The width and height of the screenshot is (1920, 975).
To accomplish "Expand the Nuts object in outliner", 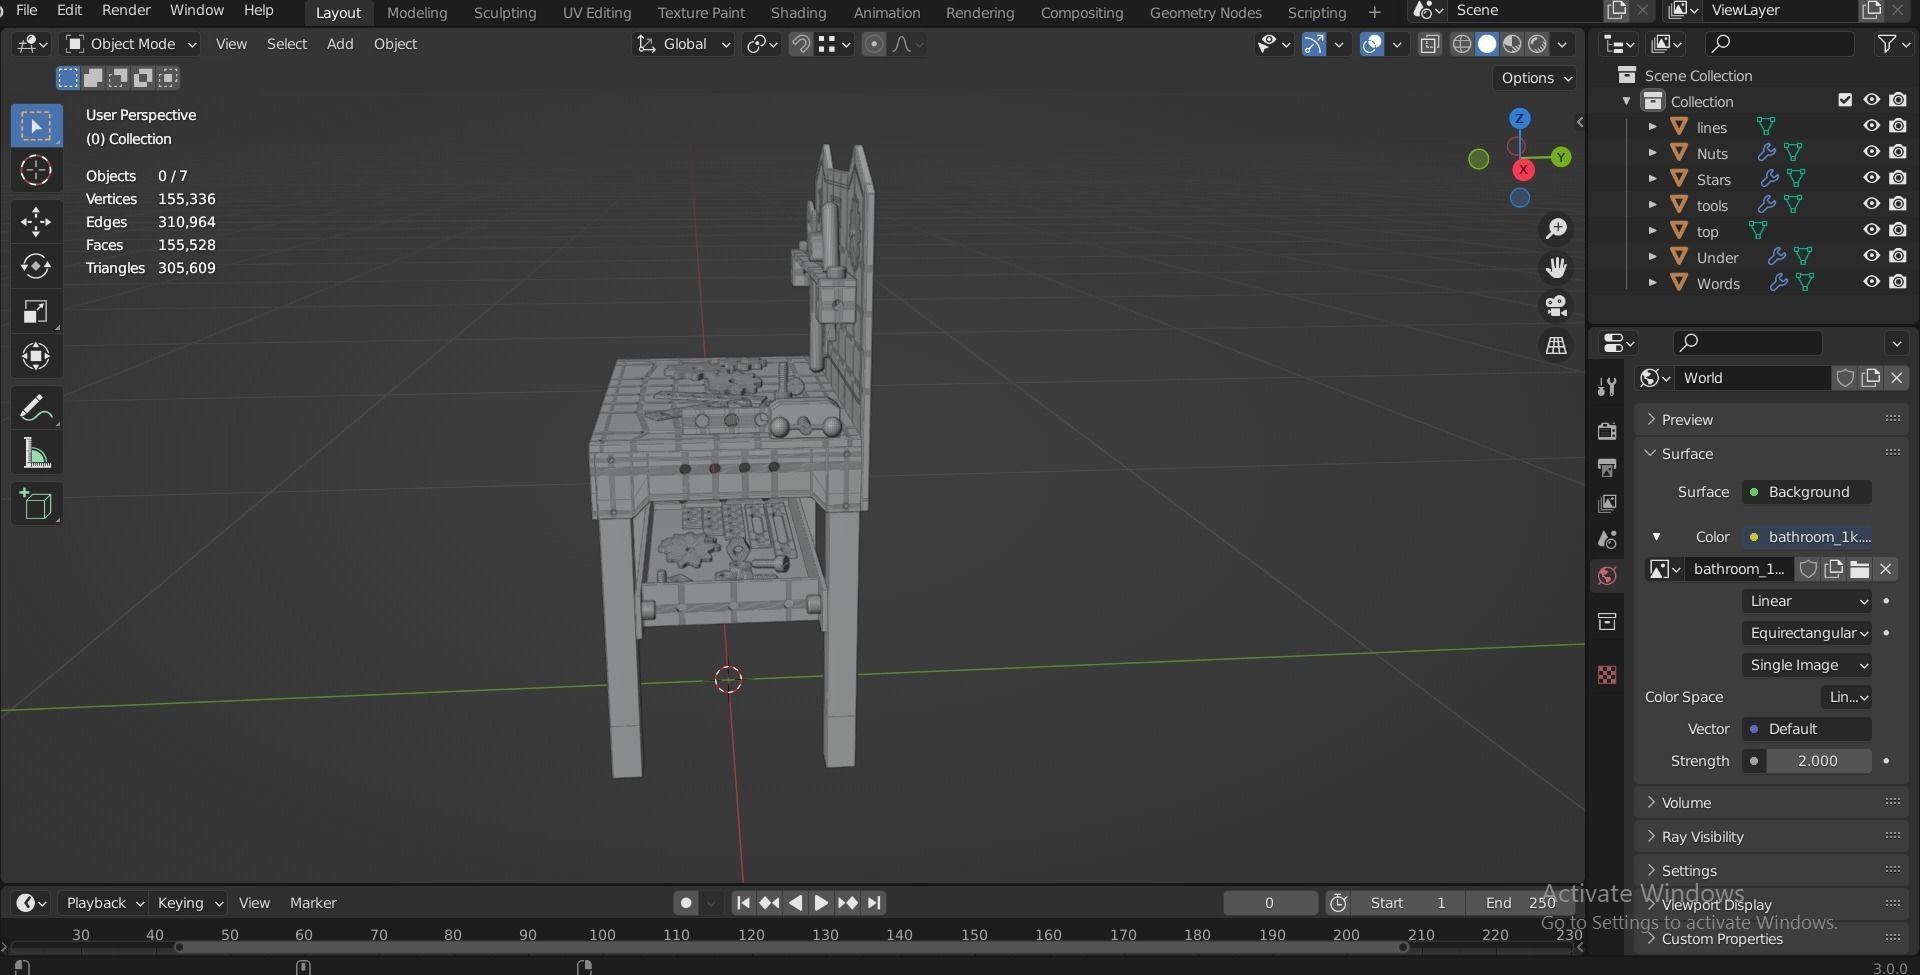I will 1652,153.
